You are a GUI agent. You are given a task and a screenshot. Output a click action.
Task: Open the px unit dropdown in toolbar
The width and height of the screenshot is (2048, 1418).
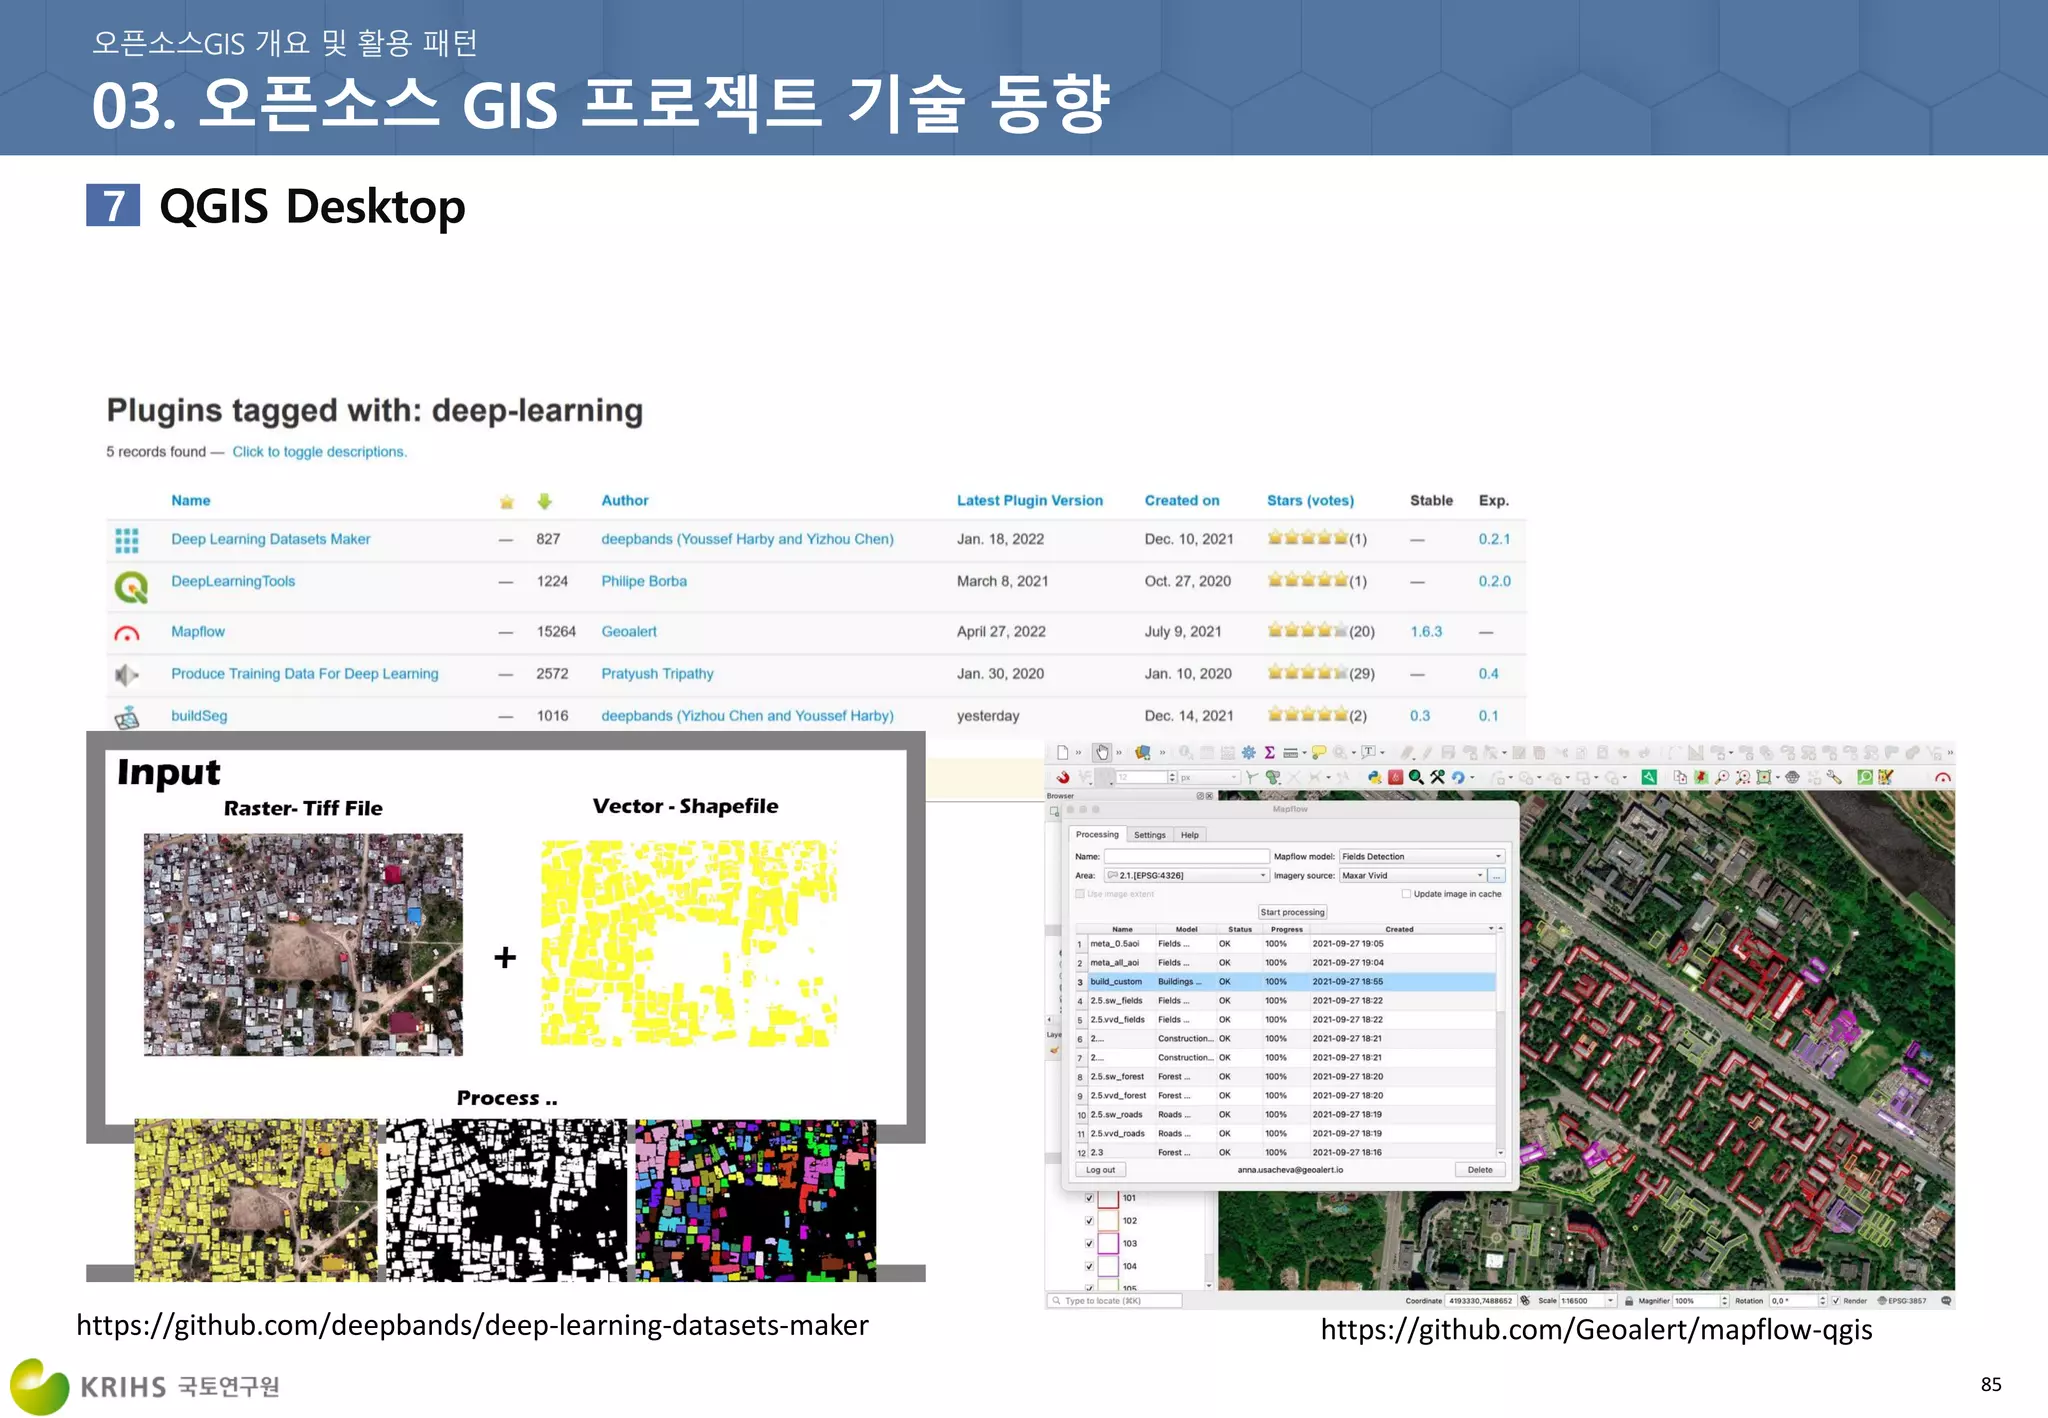(x=1209, y=777)
